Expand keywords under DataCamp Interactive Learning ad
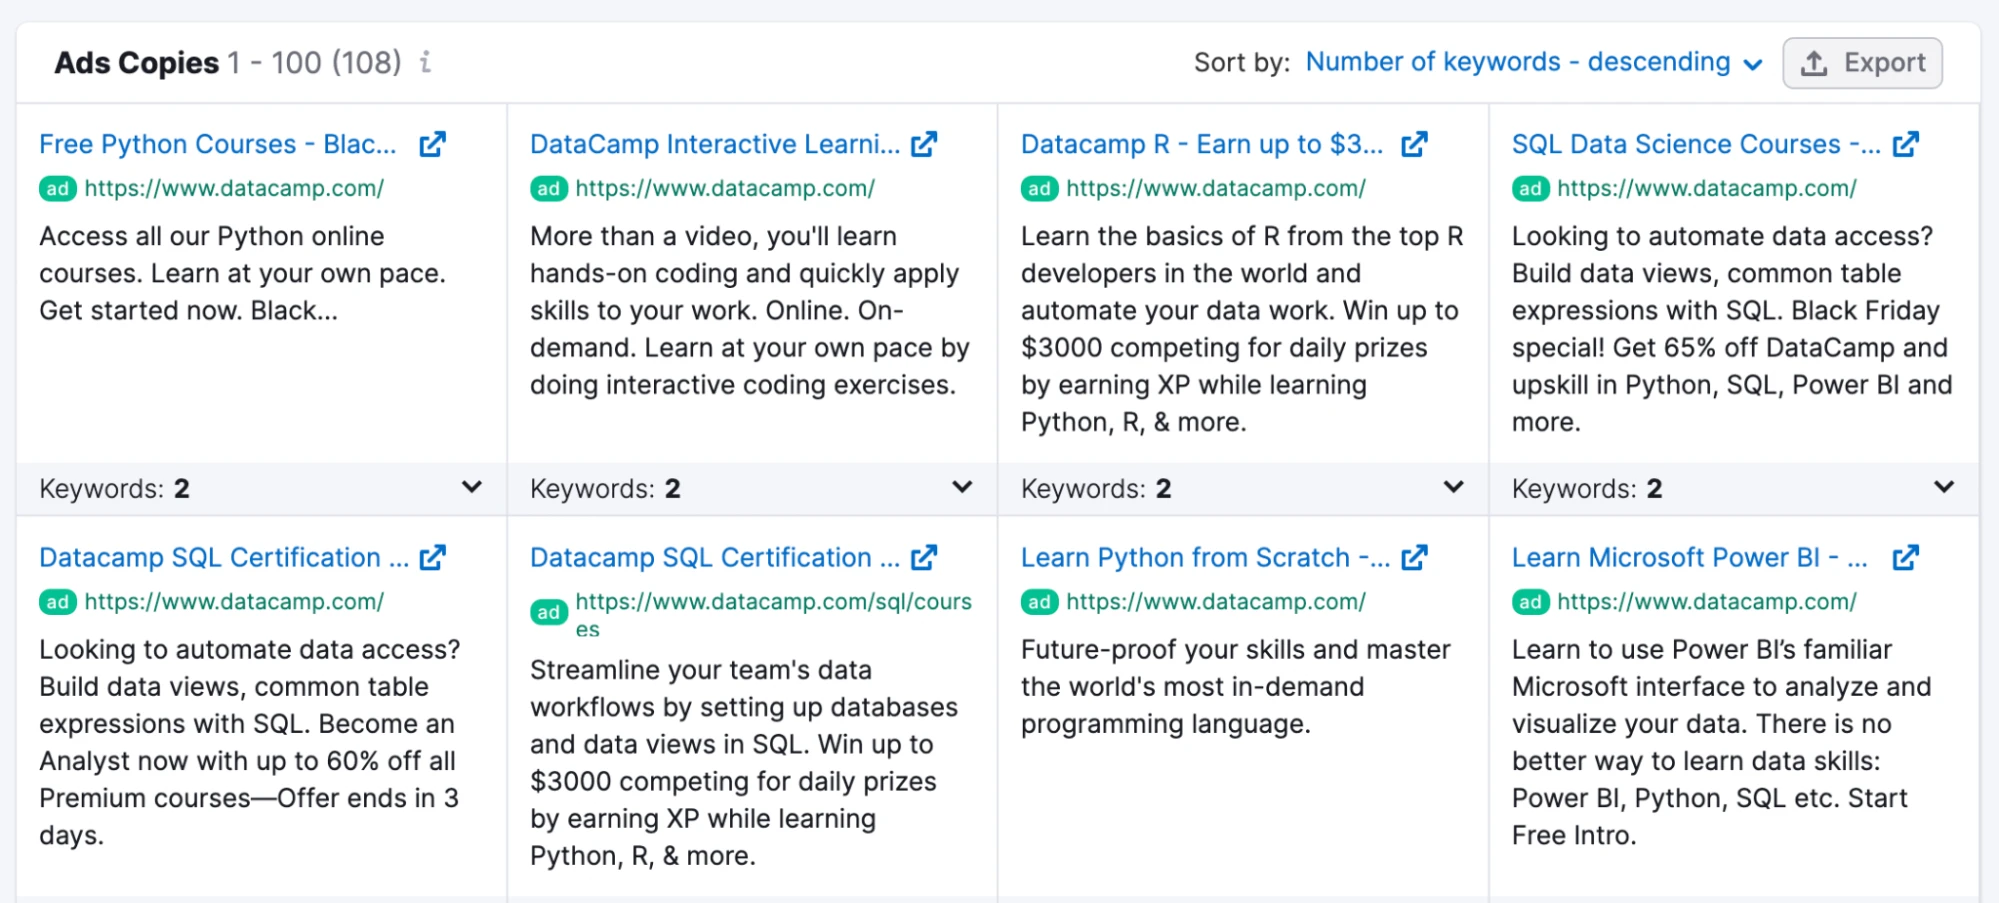This screenshot has height=903, width=1999. pyautogui.click(x=962, y=488)
